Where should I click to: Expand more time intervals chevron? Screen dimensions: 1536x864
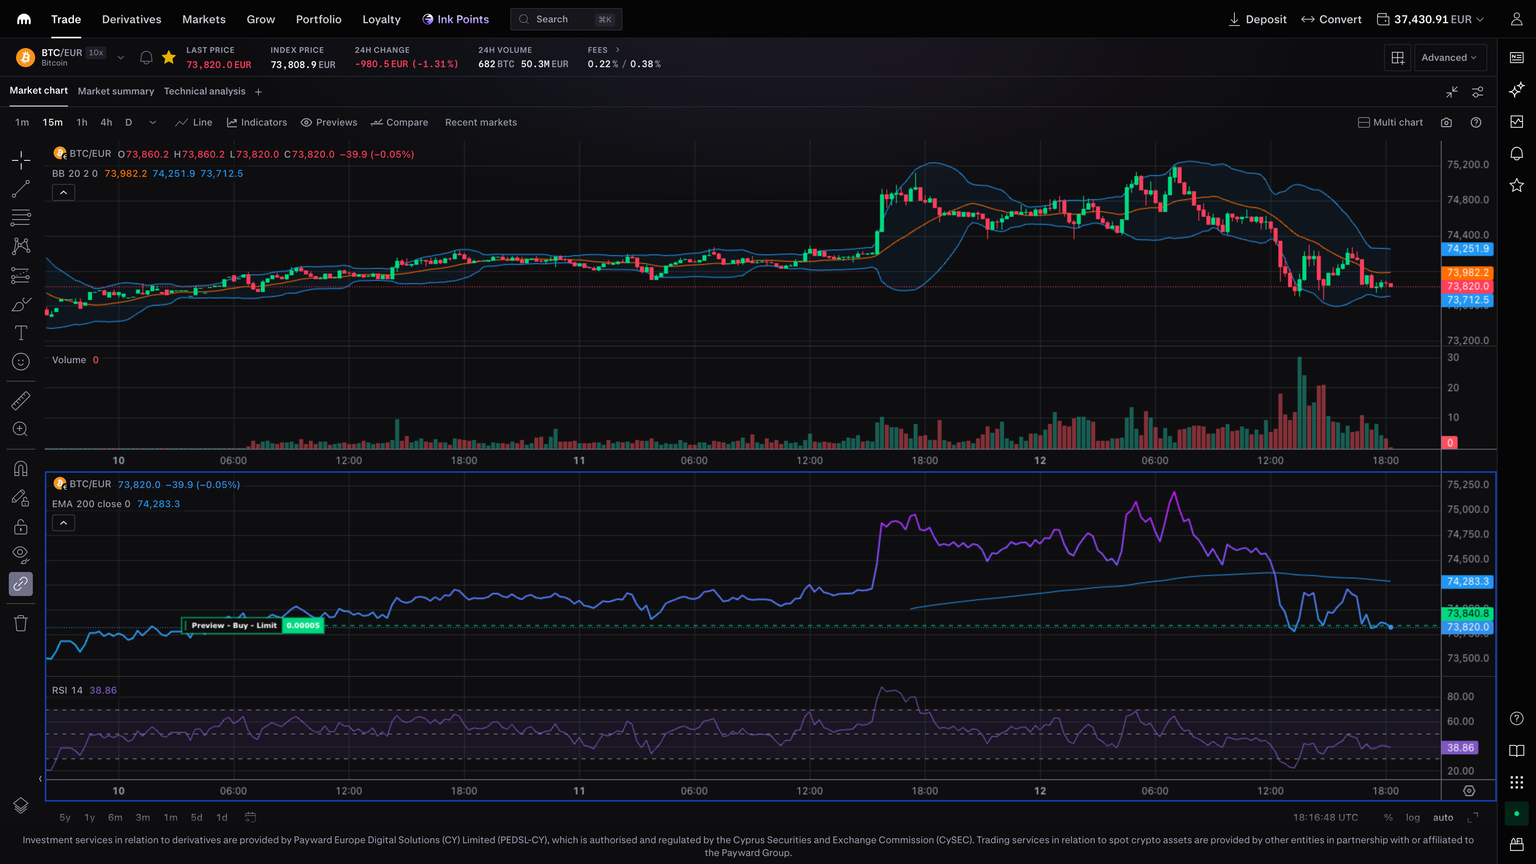coord(152,122)
